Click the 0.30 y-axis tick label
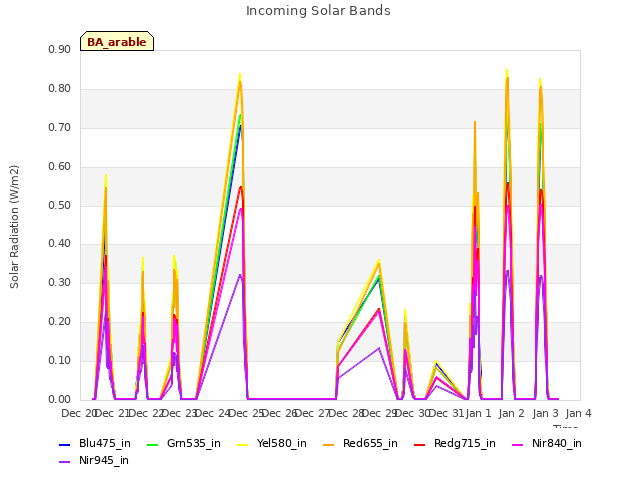Viewport: 640px width, 480px height. pos(59,282)
